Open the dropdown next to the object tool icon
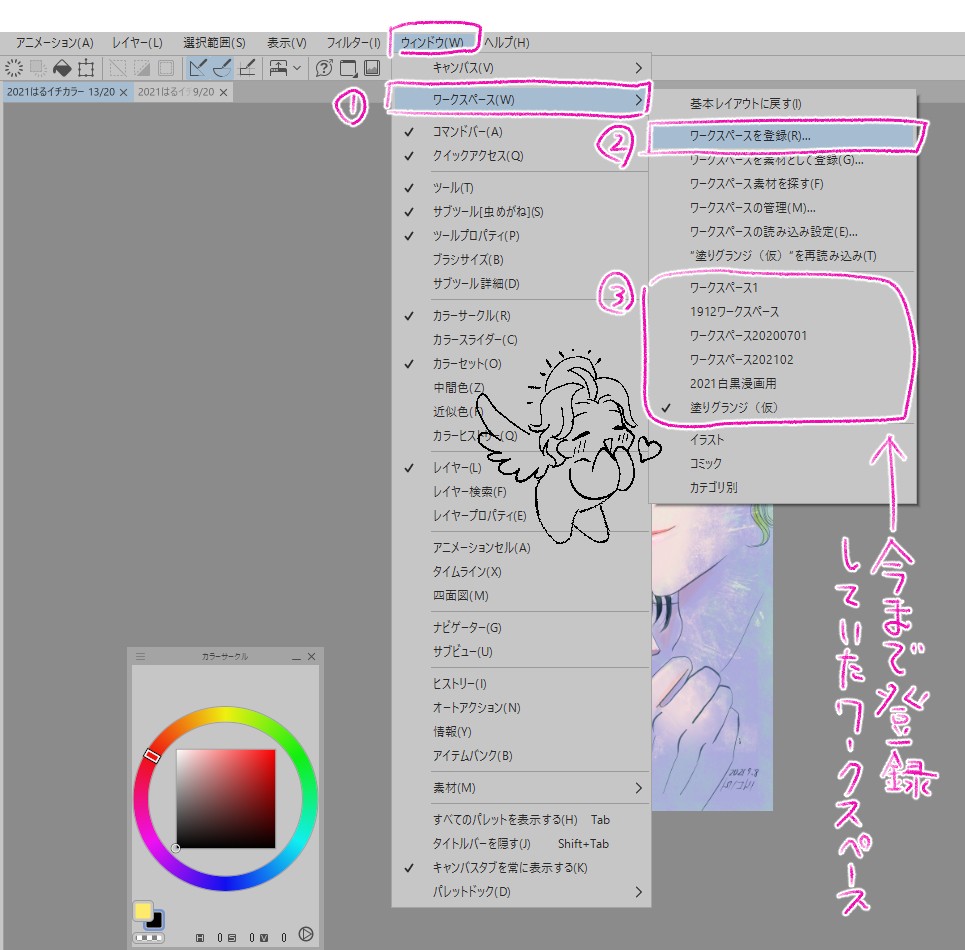 297,68
